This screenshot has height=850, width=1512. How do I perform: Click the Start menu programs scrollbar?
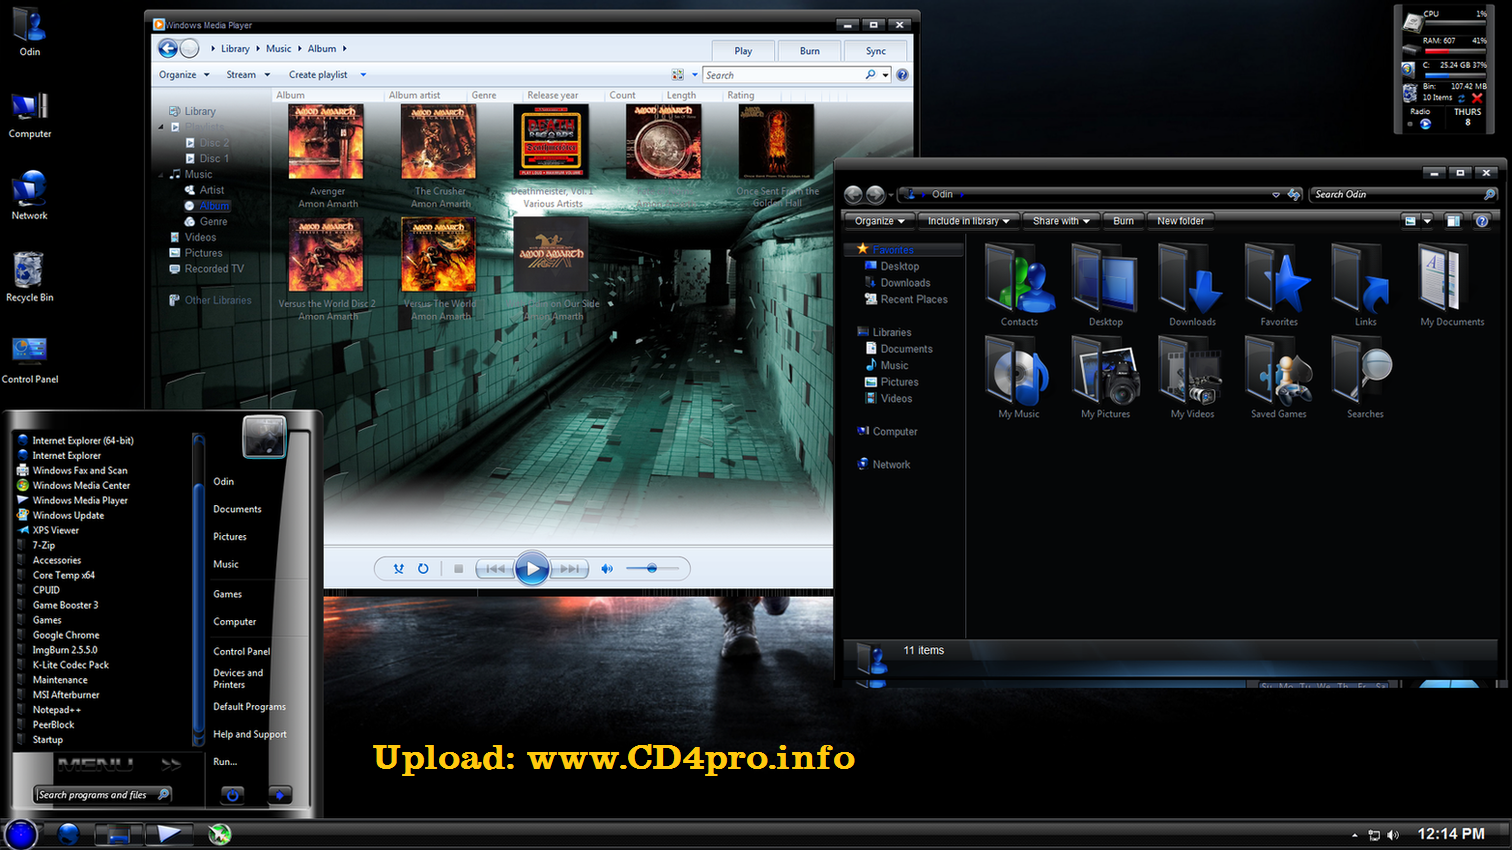coord(198,590)
